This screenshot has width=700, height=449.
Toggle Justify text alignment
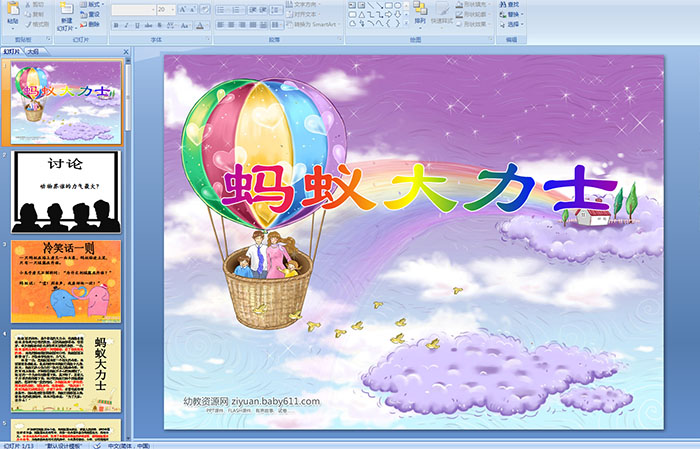point(253,25)
